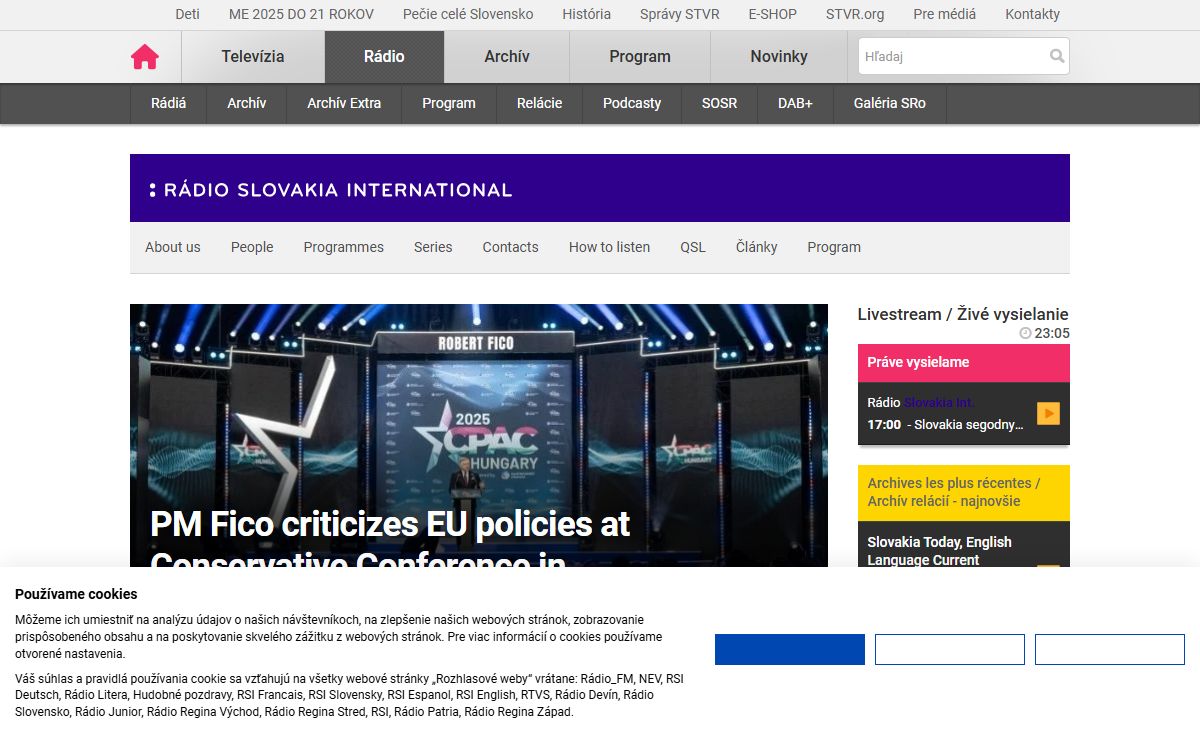1200x740 pixels.
Task: Open Správy STVR top link
Action: pos(680,14)
